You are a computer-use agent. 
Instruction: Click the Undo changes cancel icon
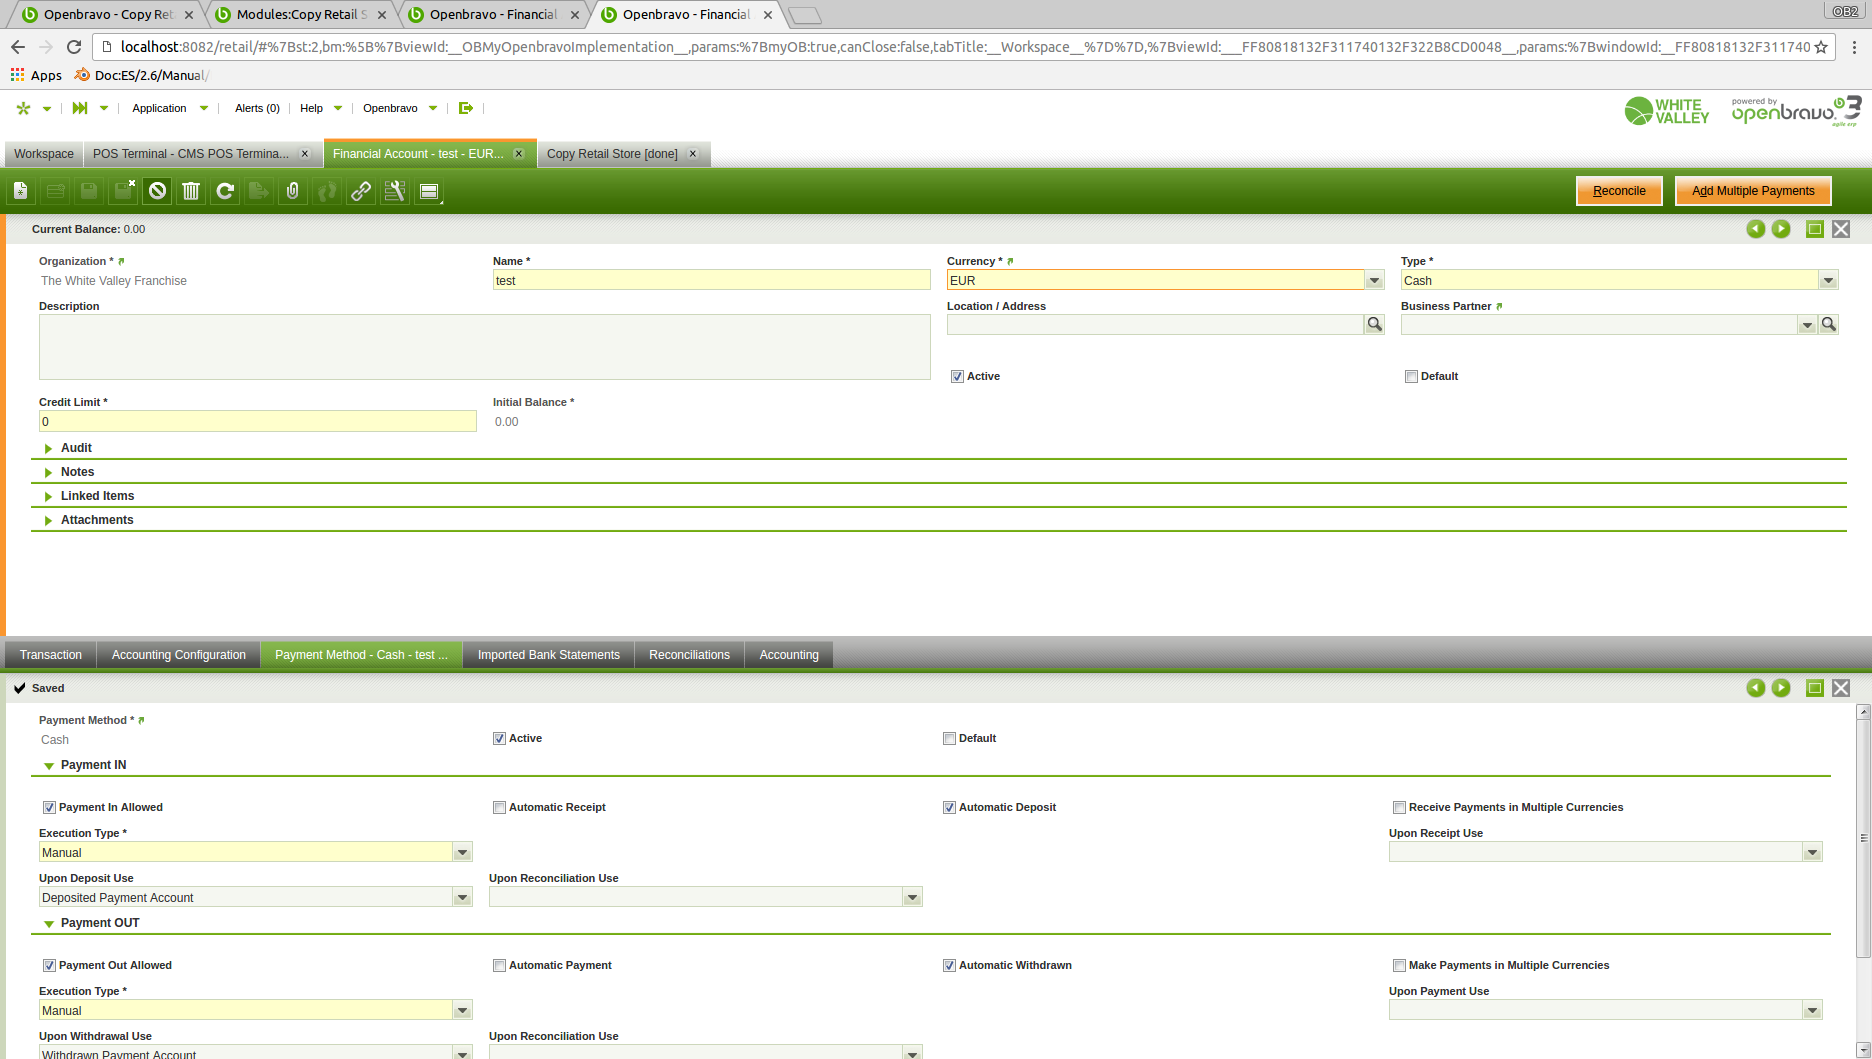point(157,191)
